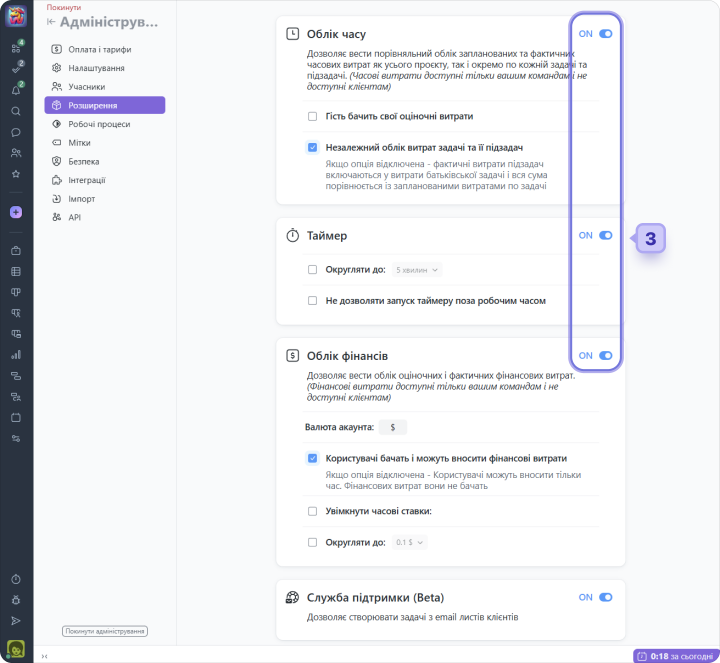Screen dimensions: 720x663
Task: Click the red Покинути link
Action: [64, 7]
